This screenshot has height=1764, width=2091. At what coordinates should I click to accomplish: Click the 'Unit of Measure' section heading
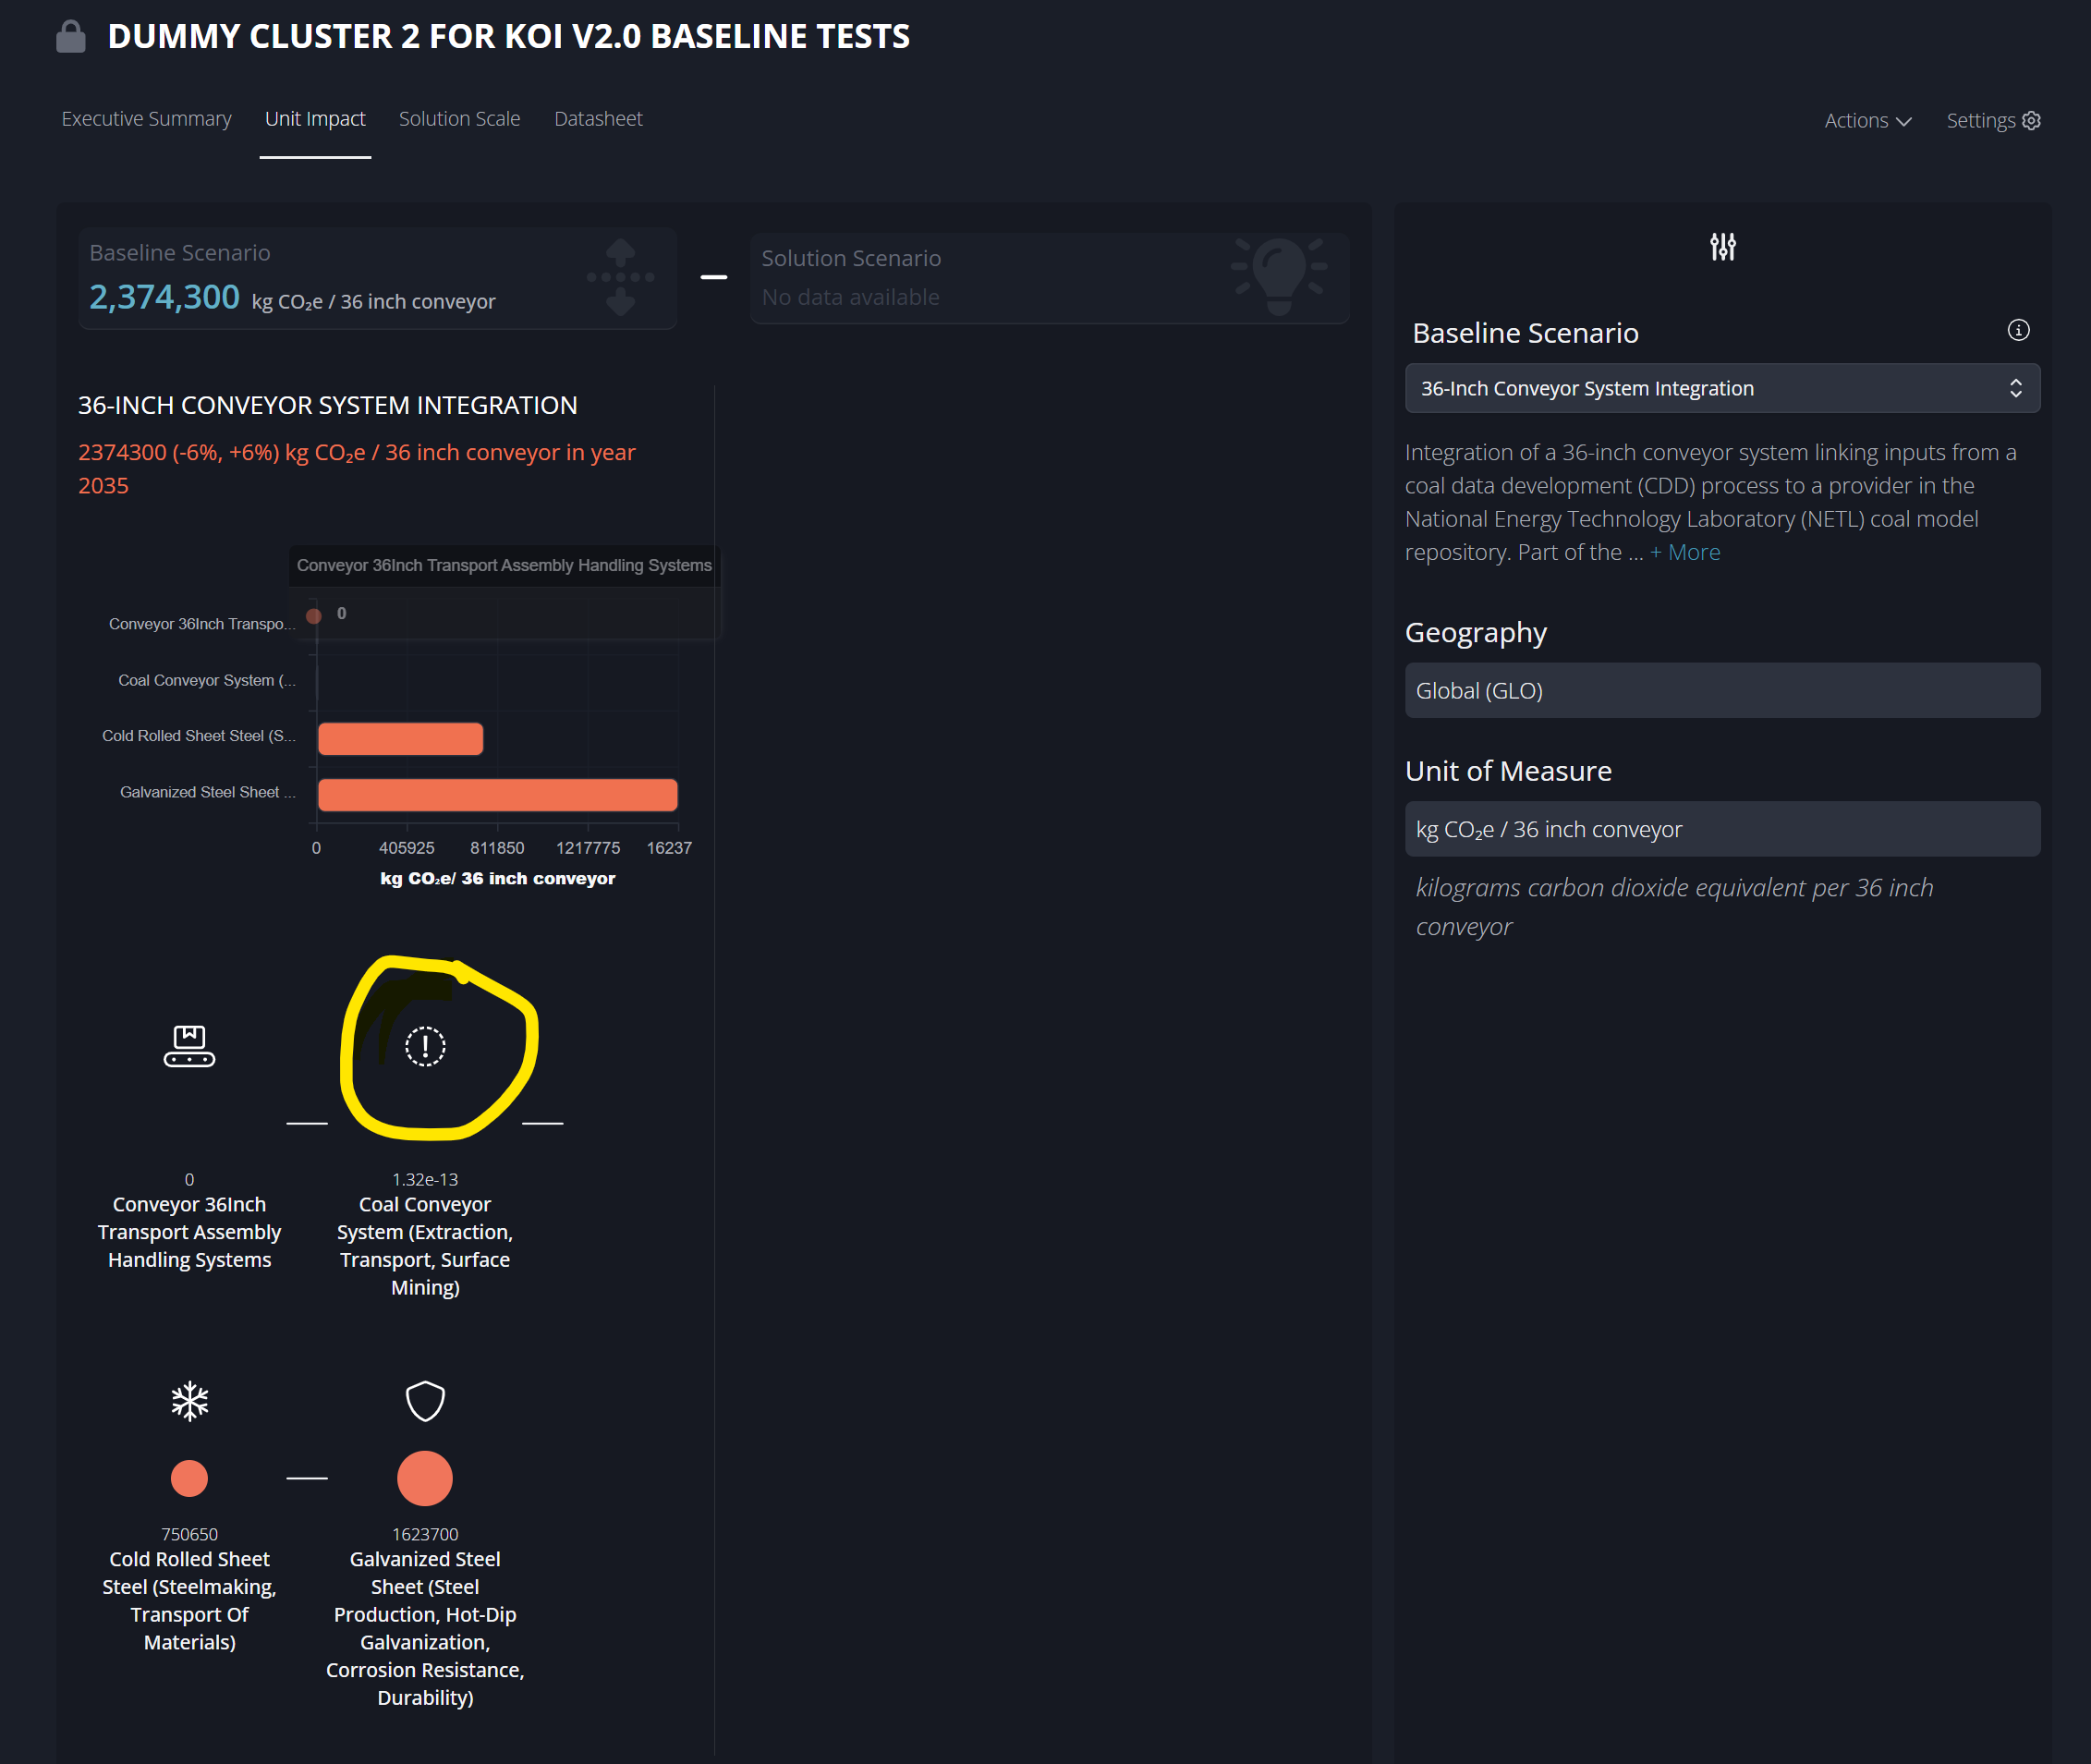click(x=1508, y=771)
